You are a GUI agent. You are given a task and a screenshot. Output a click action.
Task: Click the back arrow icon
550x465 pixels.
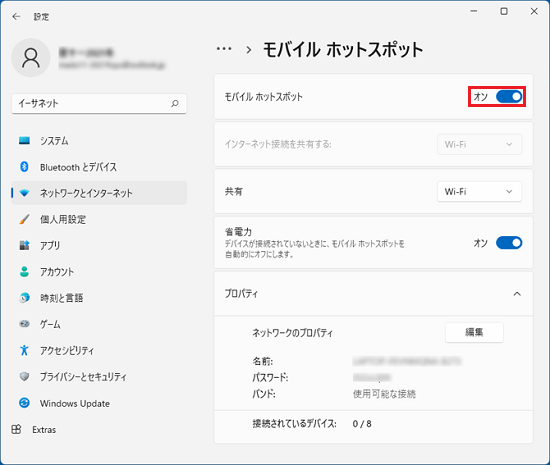(16, 16)
